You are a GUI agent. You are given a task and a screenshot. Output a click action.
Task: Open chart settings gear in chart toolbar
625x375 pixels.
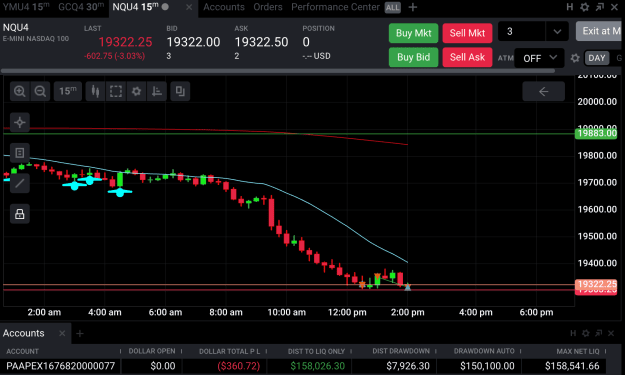136,91
